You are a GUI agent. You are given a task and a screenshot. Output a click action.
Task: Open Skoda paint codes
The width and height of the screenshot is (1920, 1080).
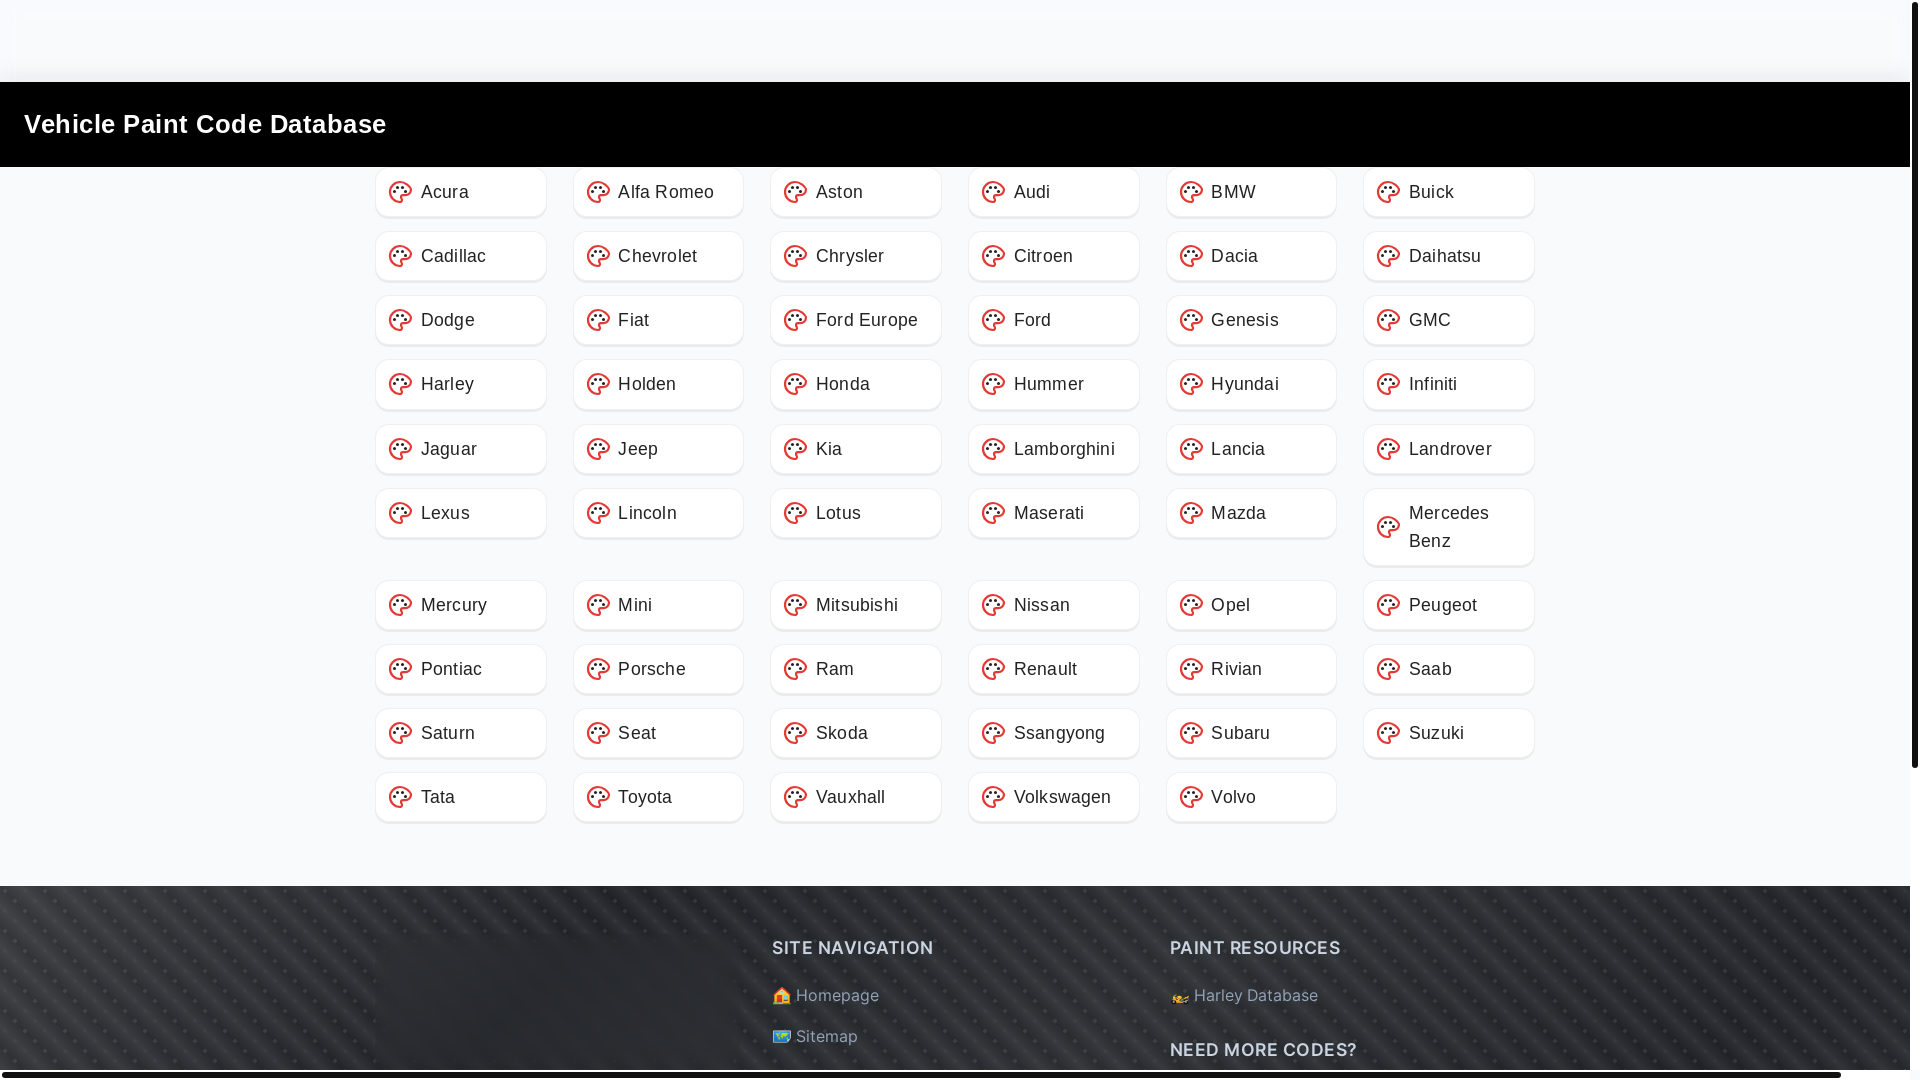(856, 733)
